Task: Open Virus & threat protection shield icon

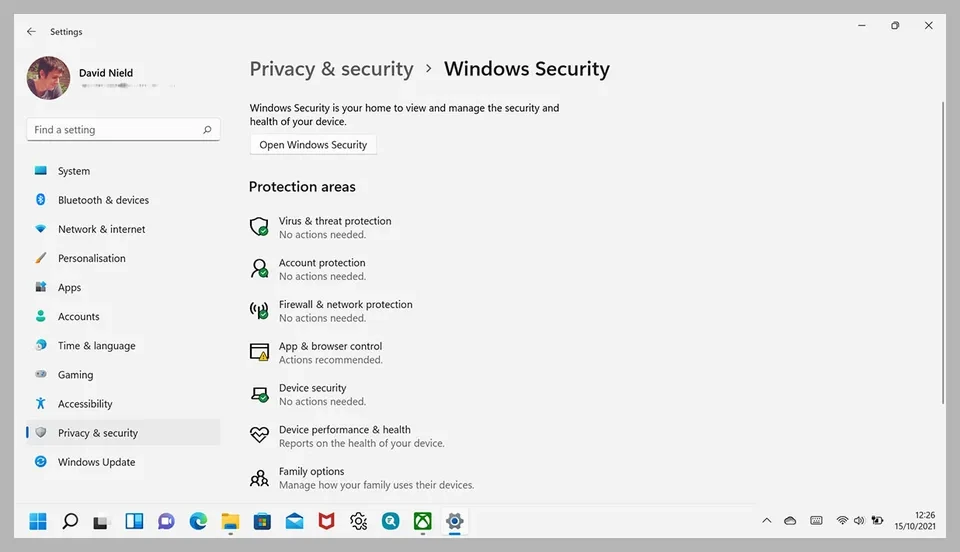Action: coord(259,227)
